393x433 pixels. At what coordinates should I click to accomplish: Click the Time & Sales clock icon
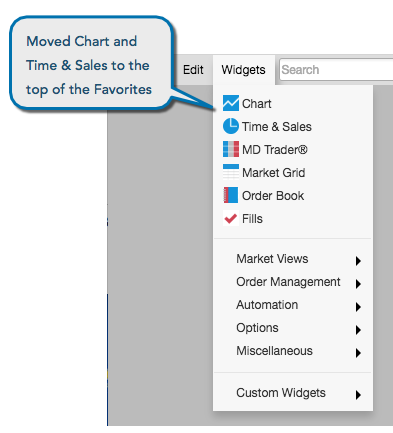(x=231, y=126)
